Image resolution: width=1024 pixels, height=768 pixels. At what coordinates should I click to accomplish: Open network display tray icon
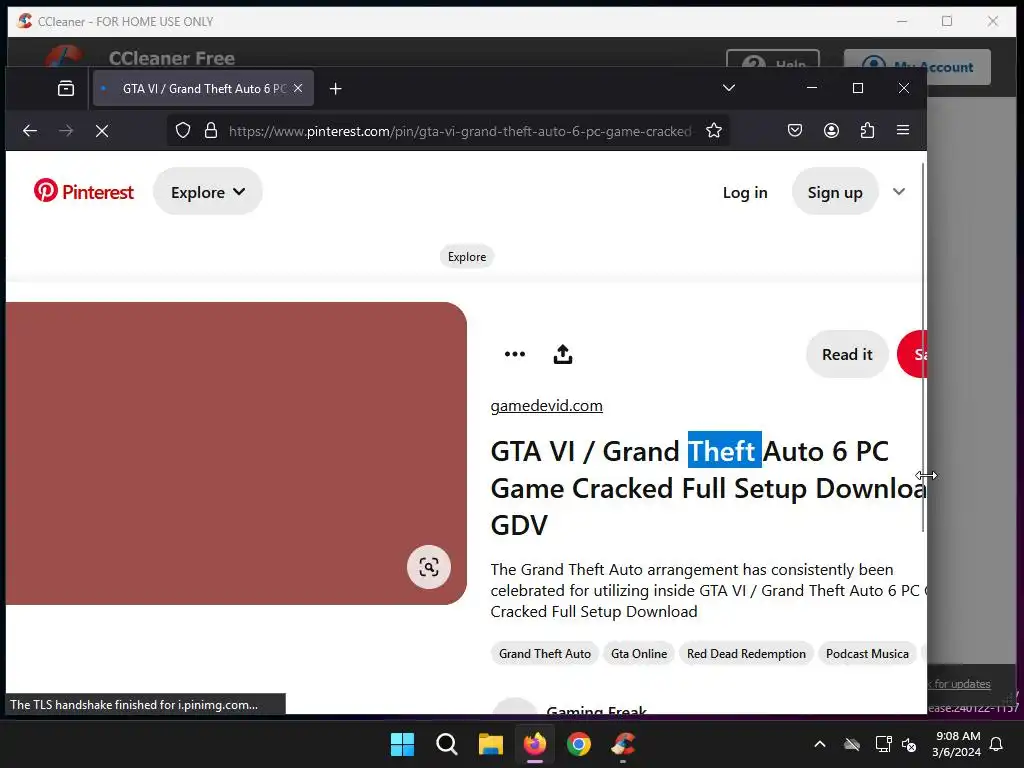883,744
